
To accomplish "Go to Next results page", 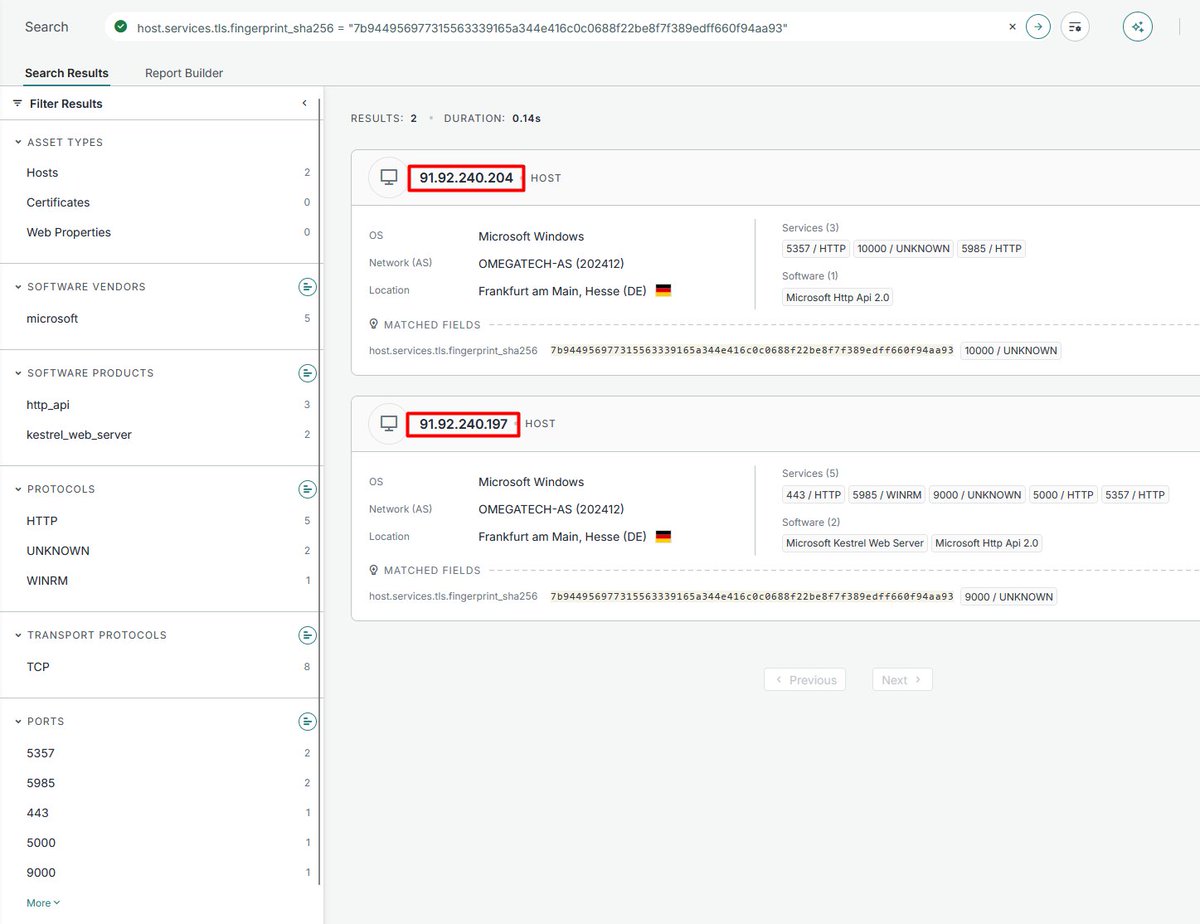I will [x=902, y=680].
